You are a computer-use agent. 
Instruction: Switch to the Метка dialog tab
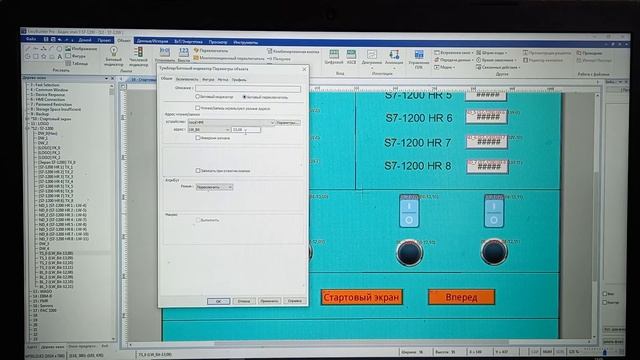click(x=223, y=80)
